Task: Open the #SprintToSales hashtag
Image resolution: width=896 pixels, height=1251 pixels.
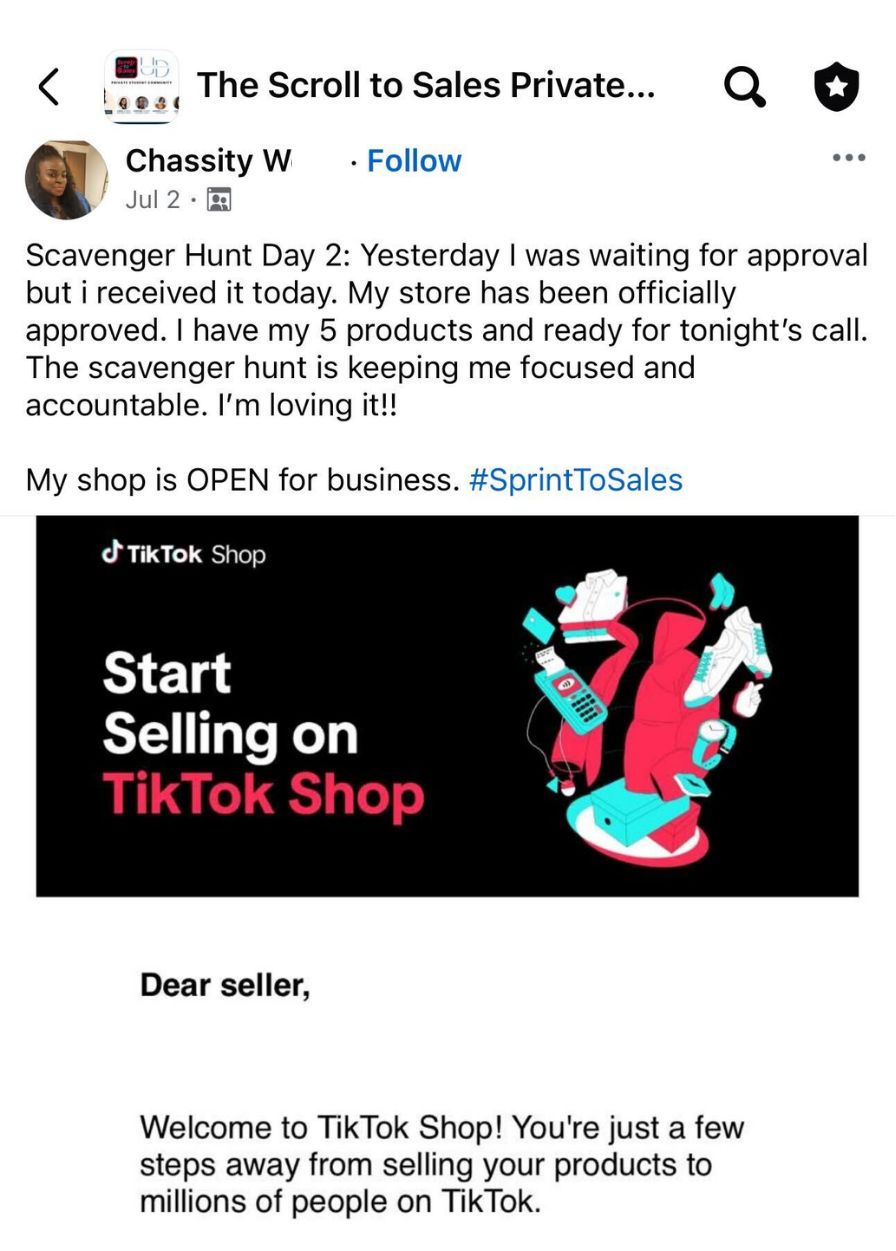Action: (575, 480)
